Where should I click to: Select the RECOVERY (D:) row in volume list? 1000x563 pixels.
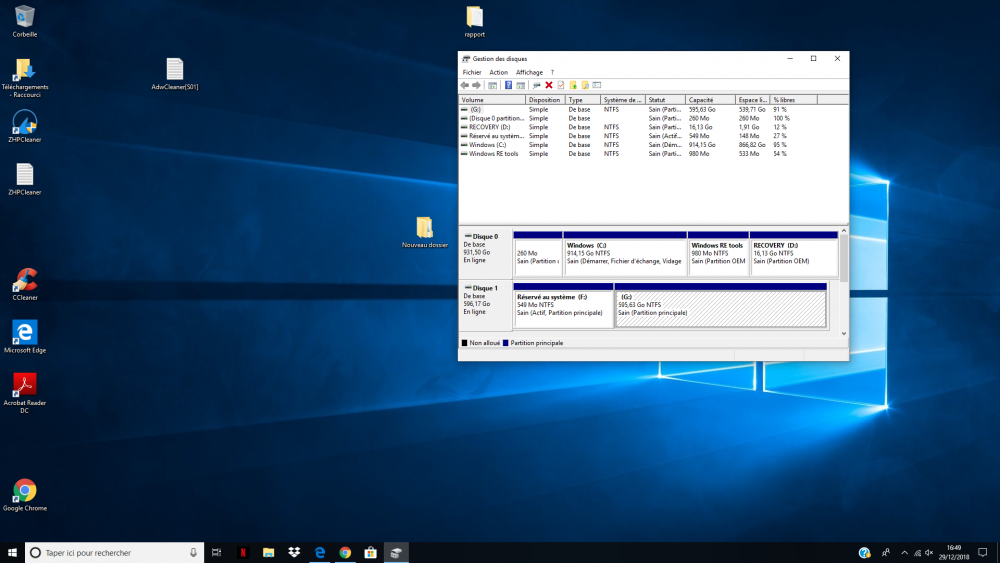(x=489, y=127)
